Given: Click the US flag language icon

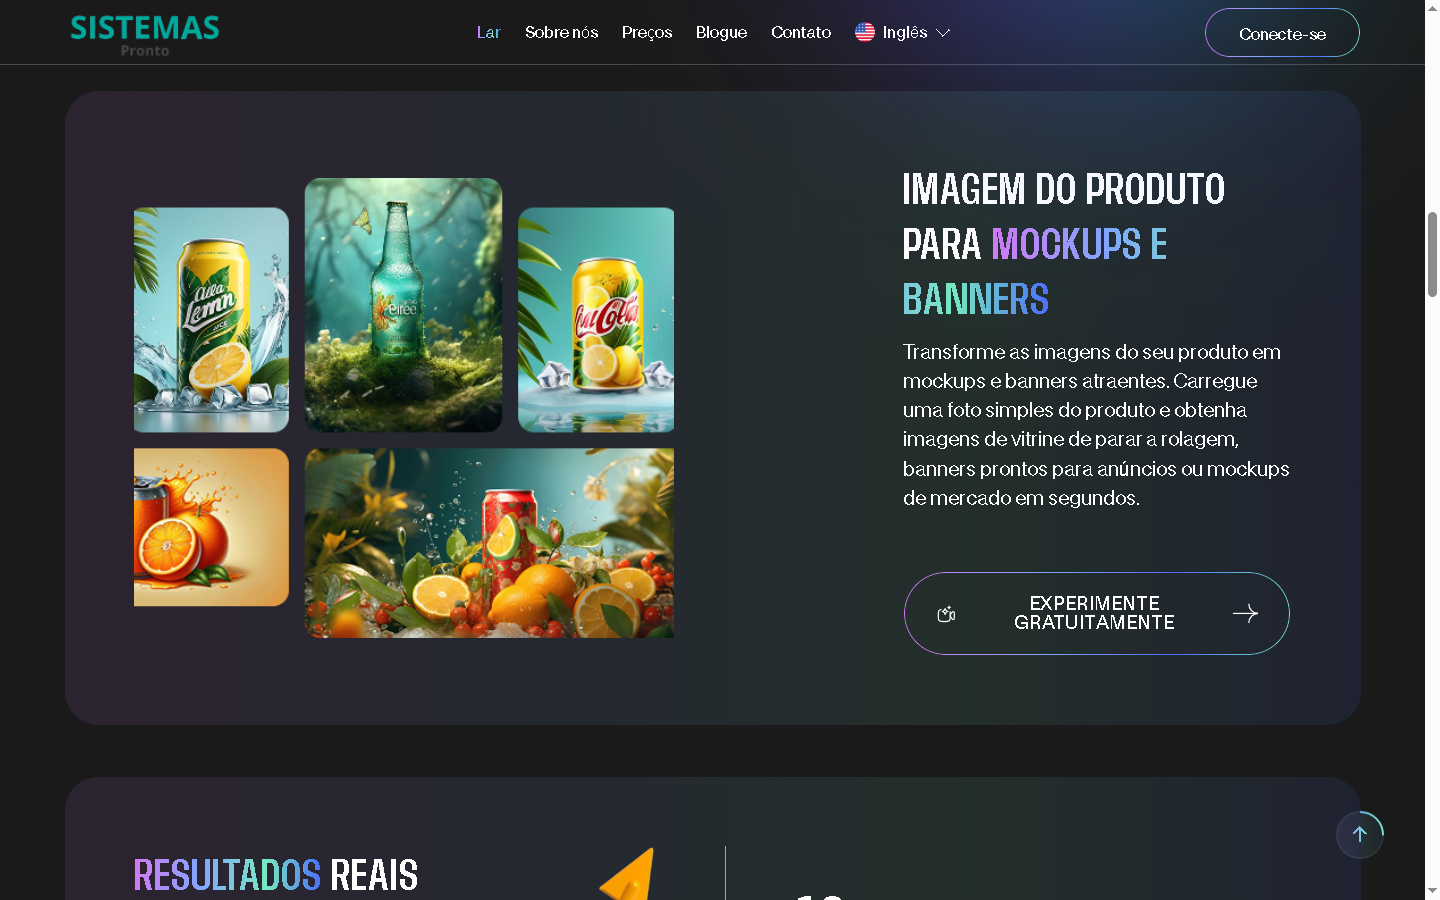Looking at the screenshot, I should [x=865, y=32].
